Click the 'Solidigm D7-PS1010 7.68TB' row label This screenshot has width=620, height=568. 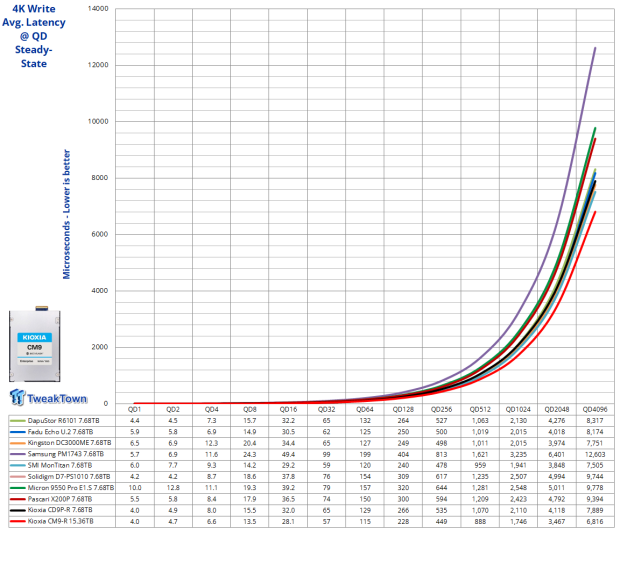(69, 477)
